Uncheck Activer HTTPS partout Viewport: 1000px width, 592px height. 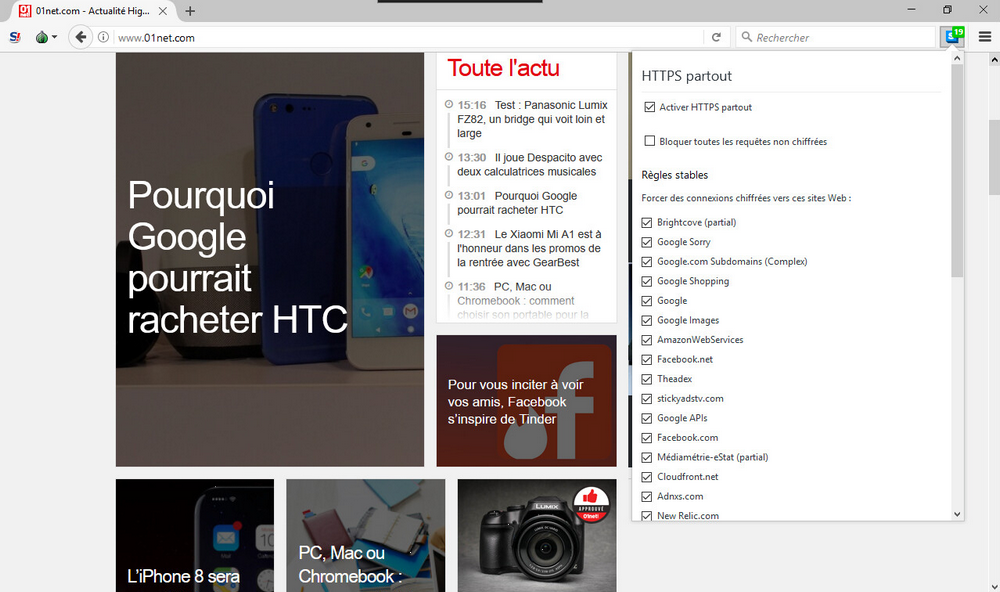[x=649, y=107]
